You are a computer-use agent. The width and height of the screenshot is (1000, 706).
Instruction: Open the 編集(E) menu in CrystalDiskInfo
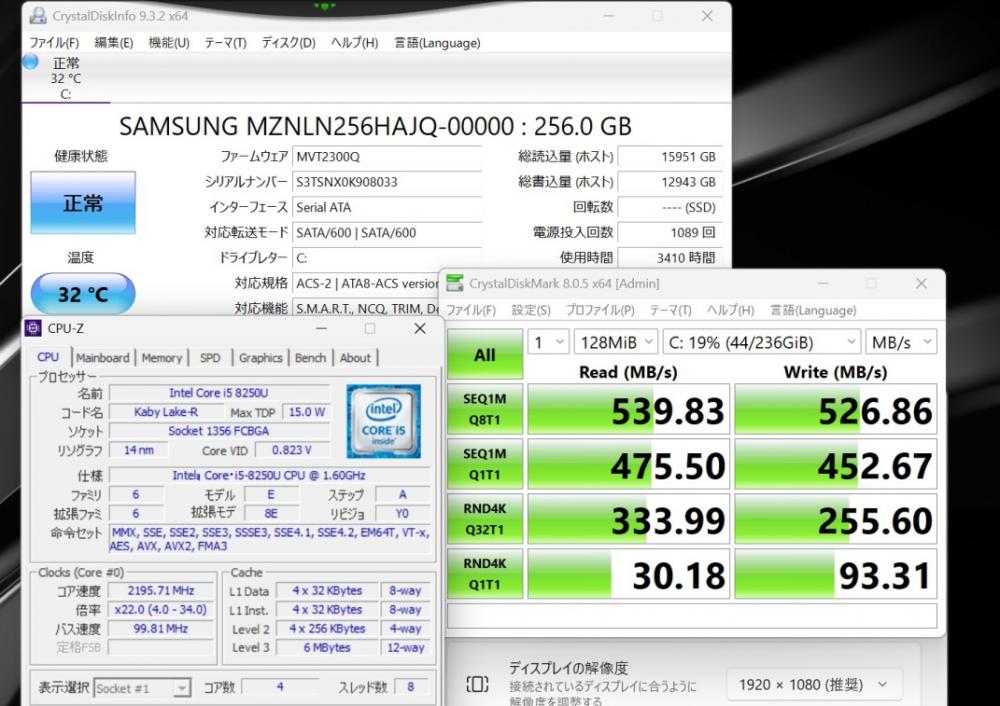point(114,43)
